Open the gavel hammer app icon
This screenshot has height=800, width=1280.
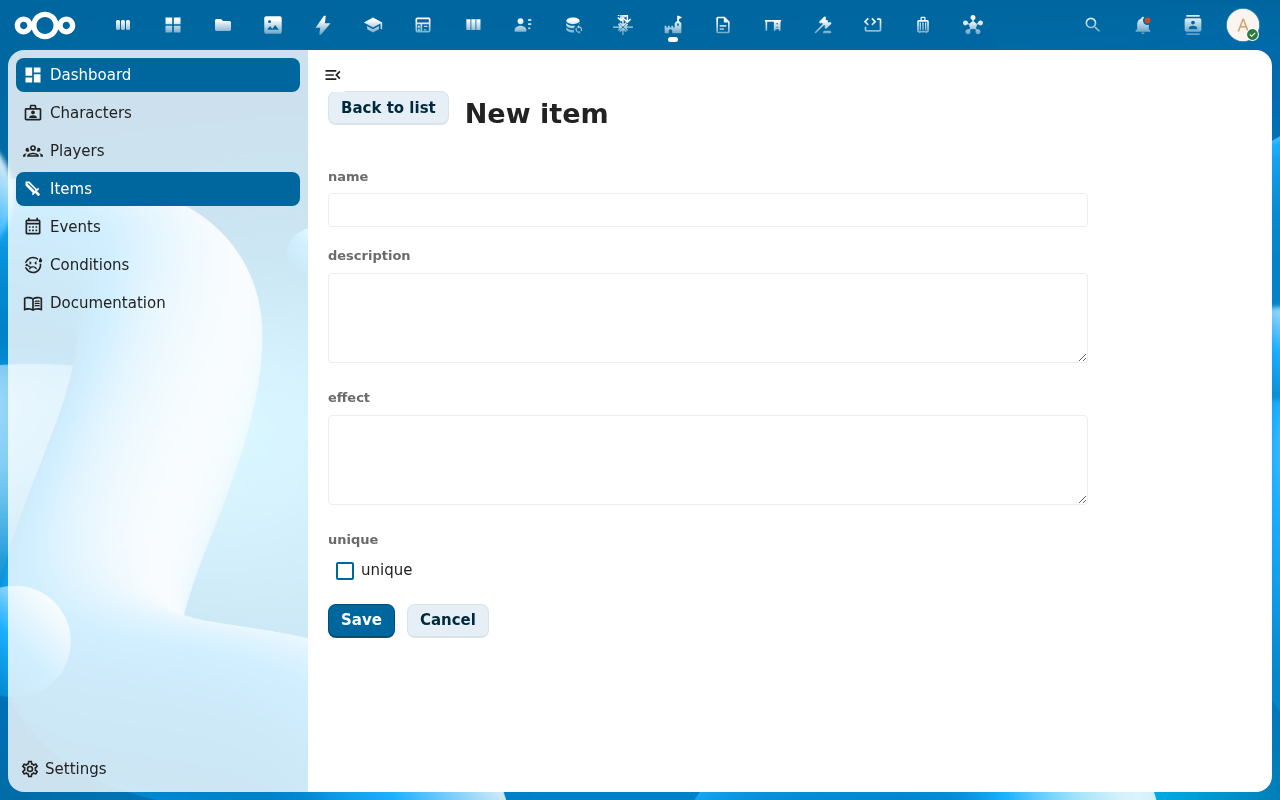click(823, 25)
